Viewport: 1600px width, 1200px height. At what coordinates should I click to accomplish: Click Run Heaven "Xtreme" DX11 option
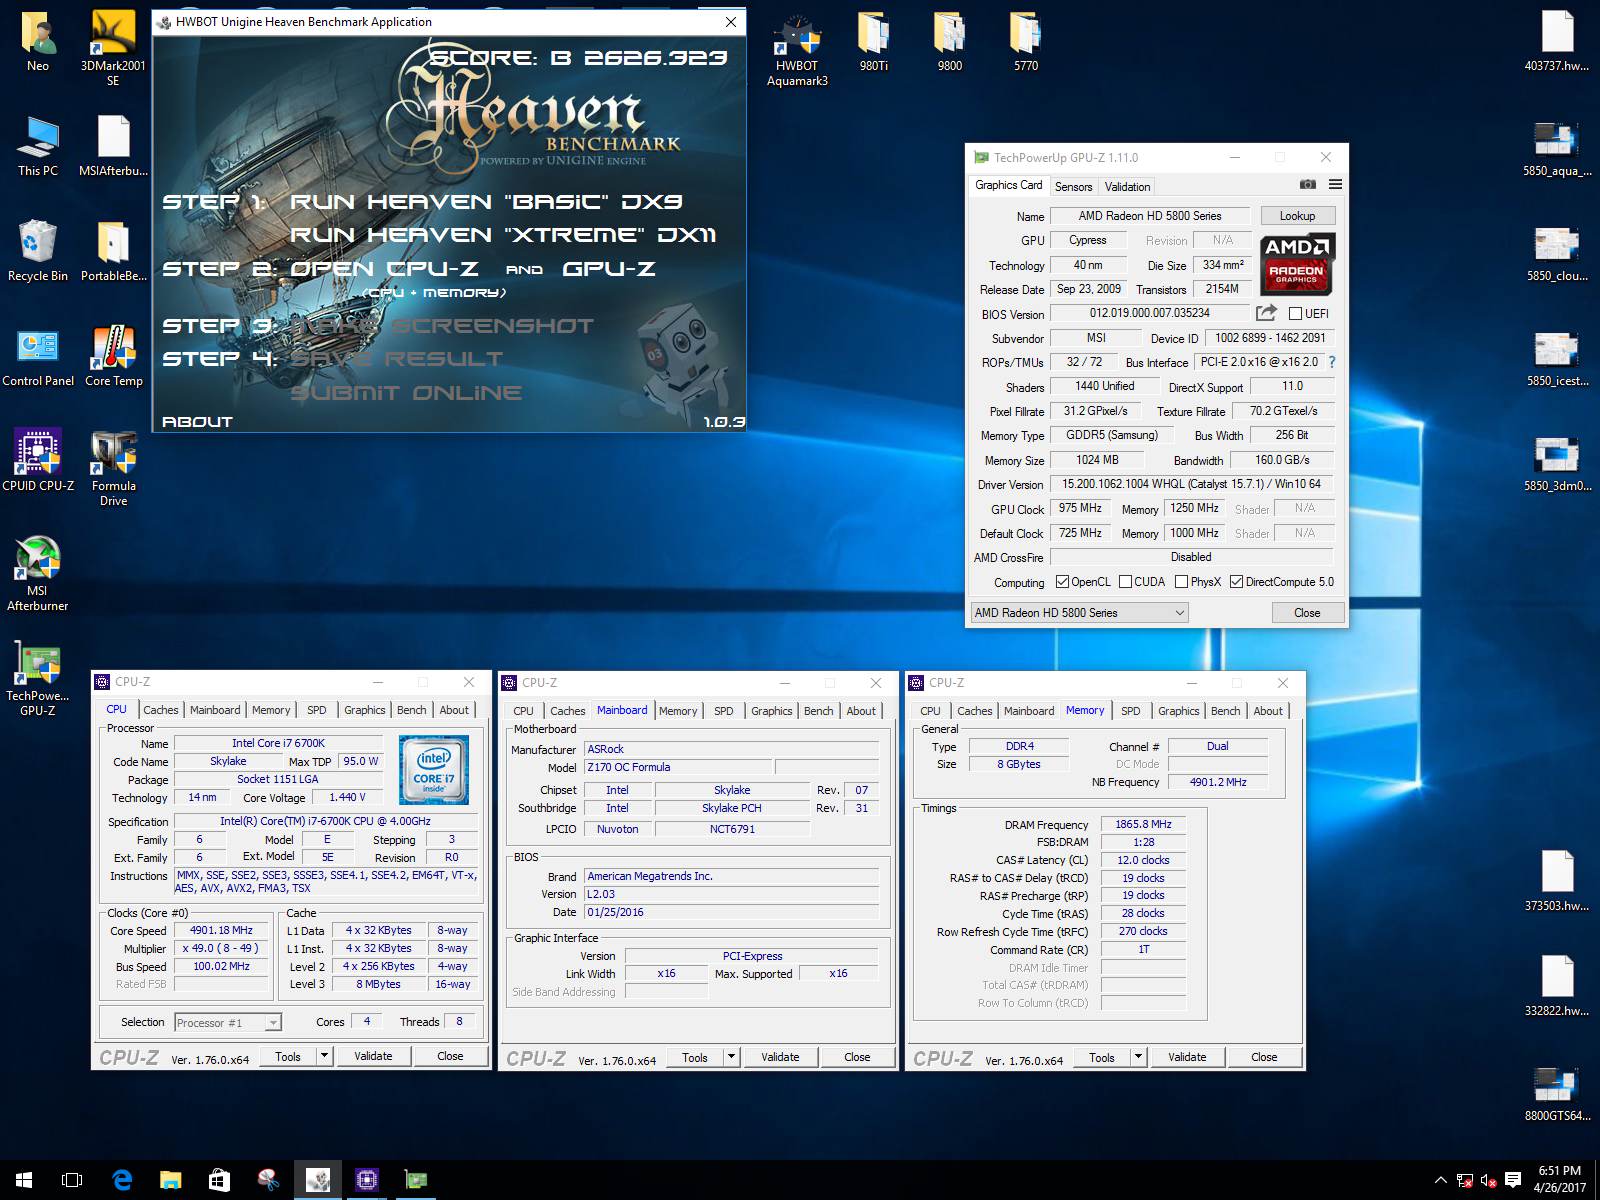point(503,235)
